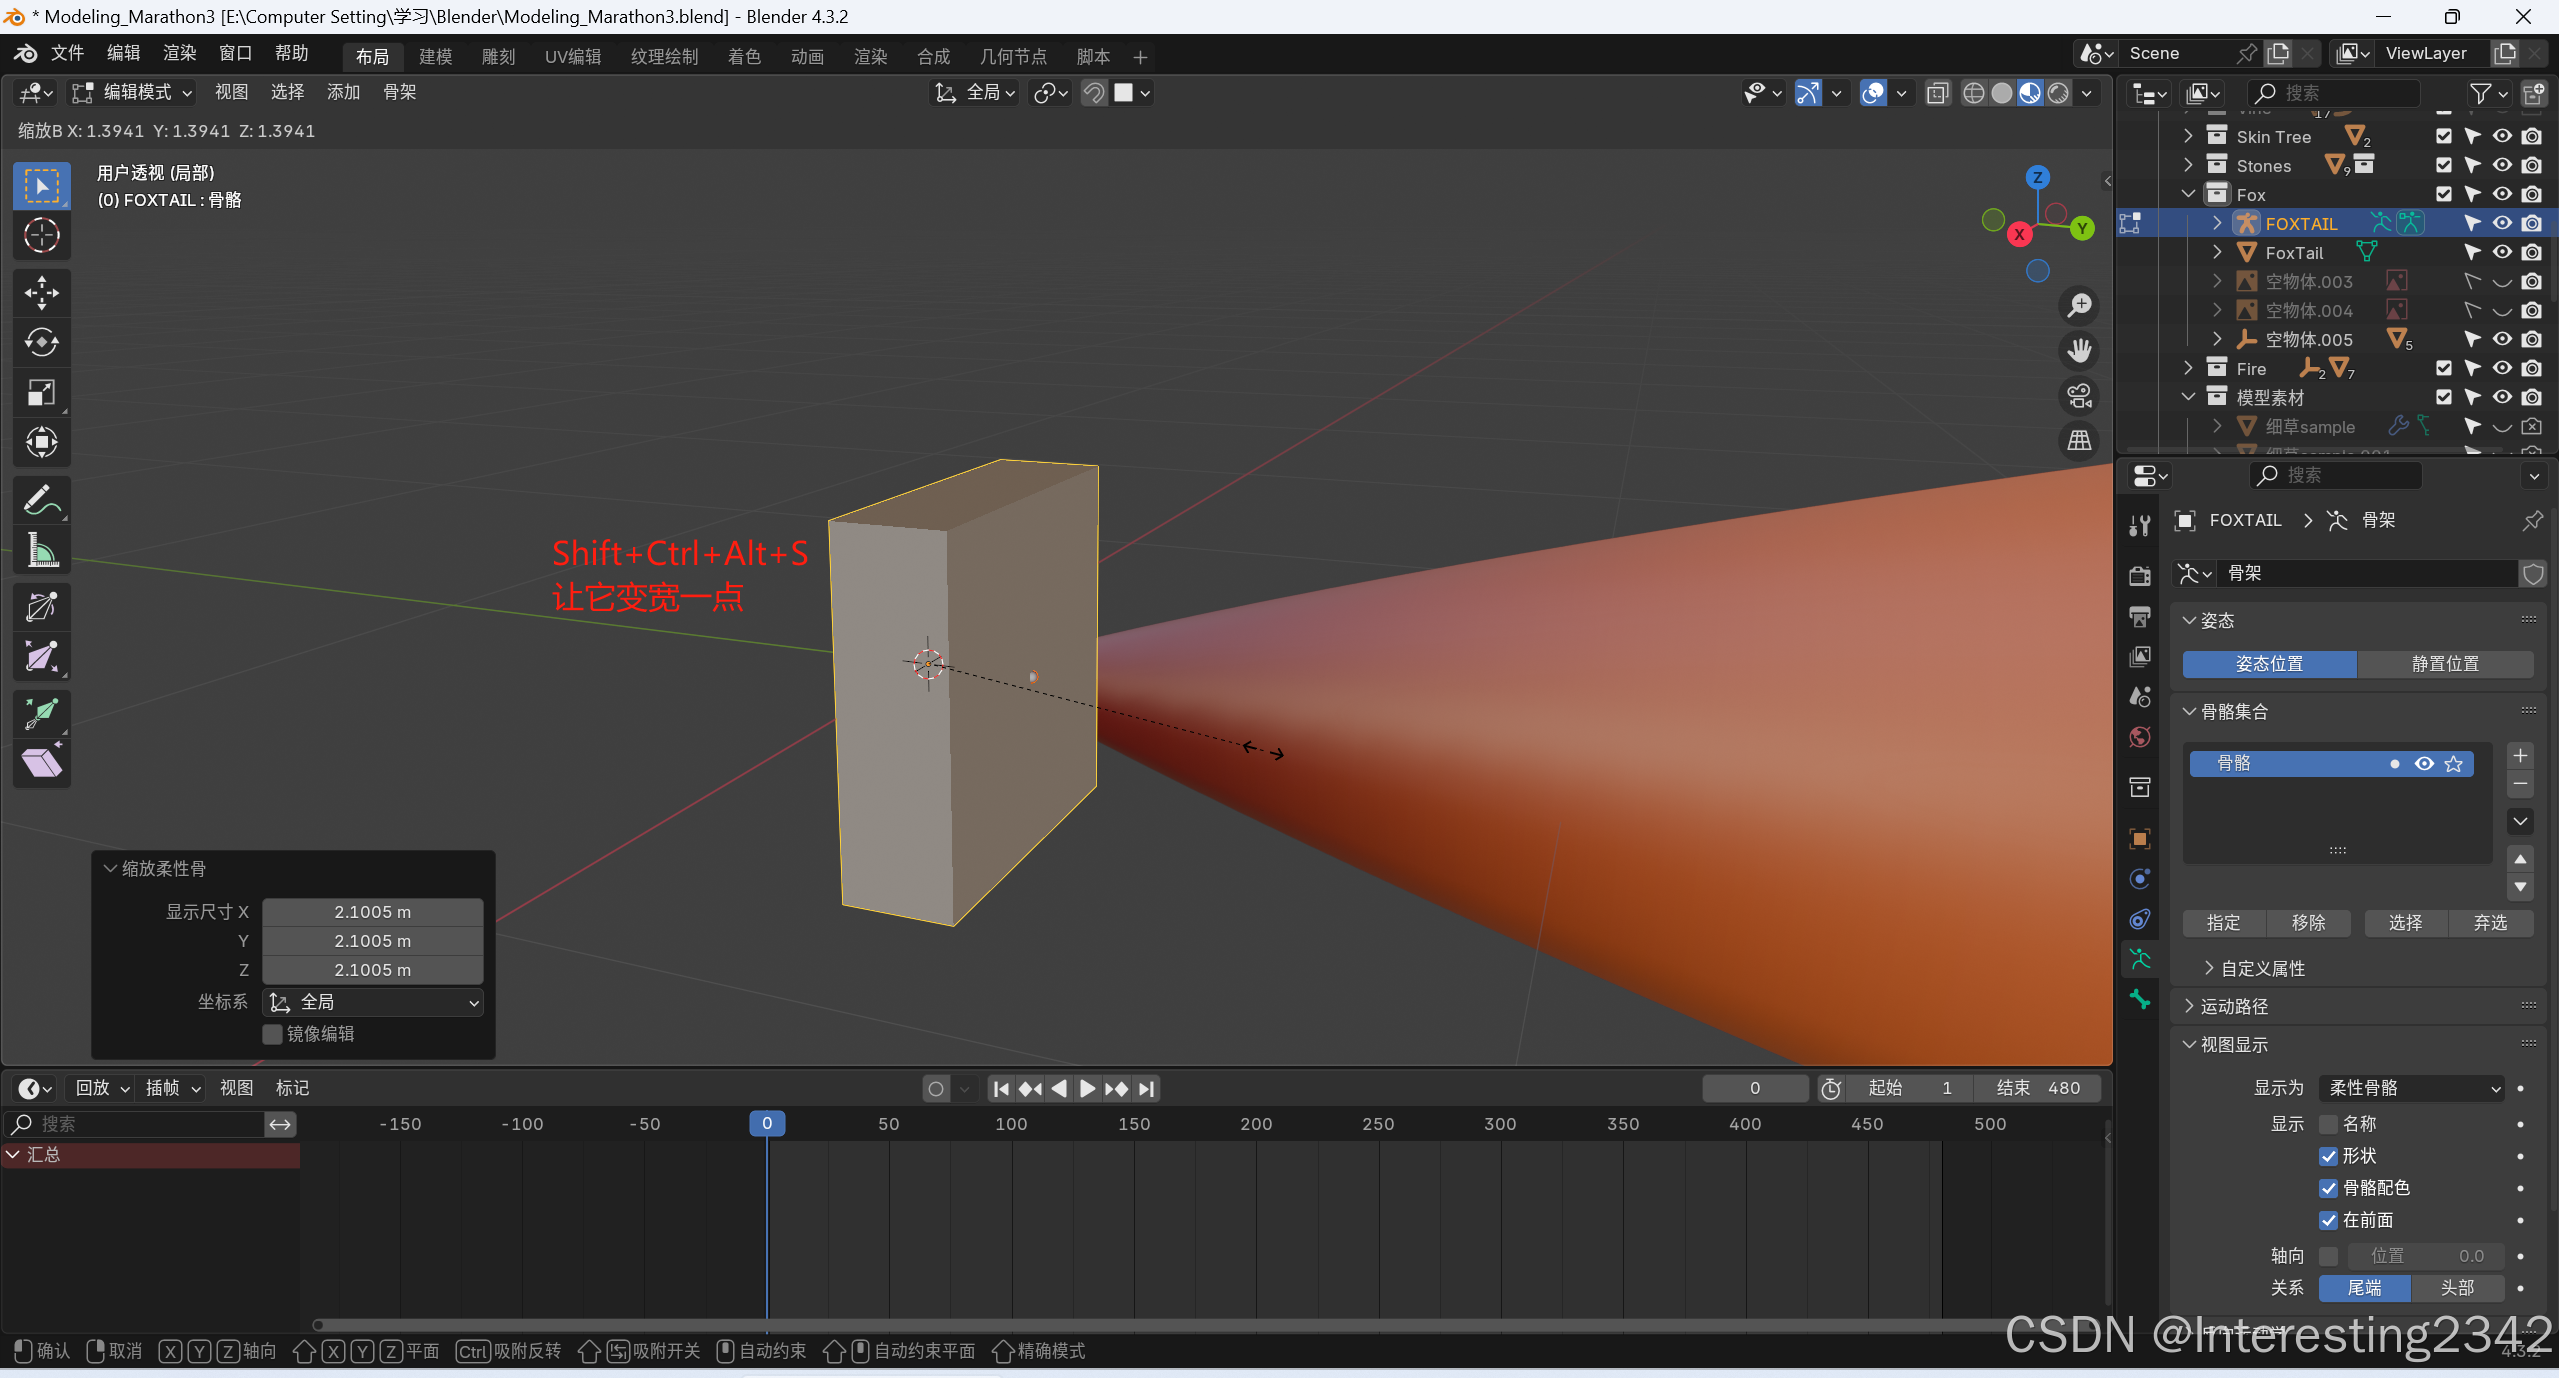
Task: Select the Measure tool
Action: click(41, 550)
